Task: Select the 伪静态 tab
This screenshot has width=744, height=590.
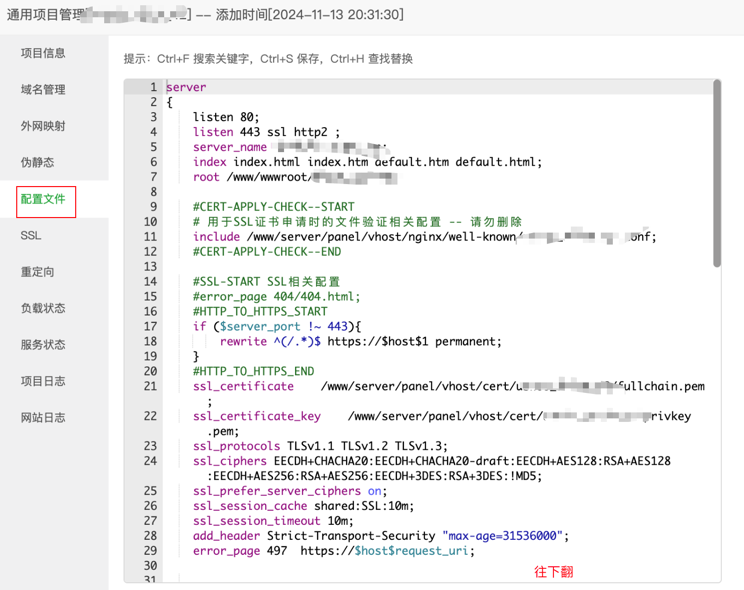Action: click(x=37, y=162)
